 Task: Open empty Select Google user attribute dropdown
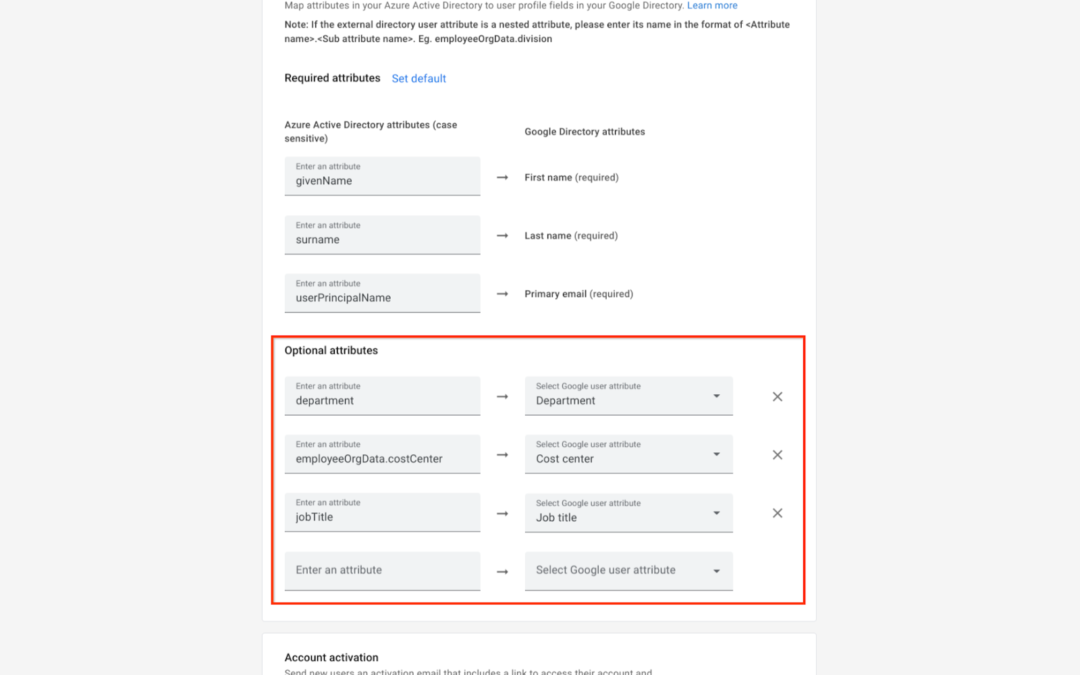628,571
